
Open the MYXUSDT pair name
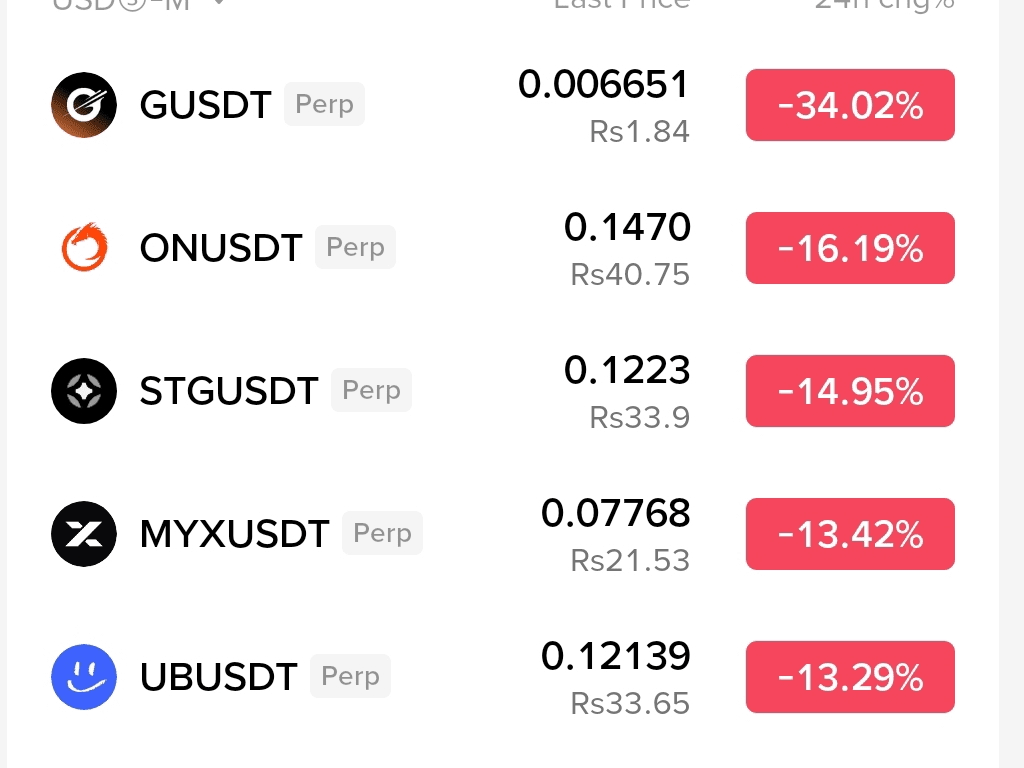tap(234, 534)
